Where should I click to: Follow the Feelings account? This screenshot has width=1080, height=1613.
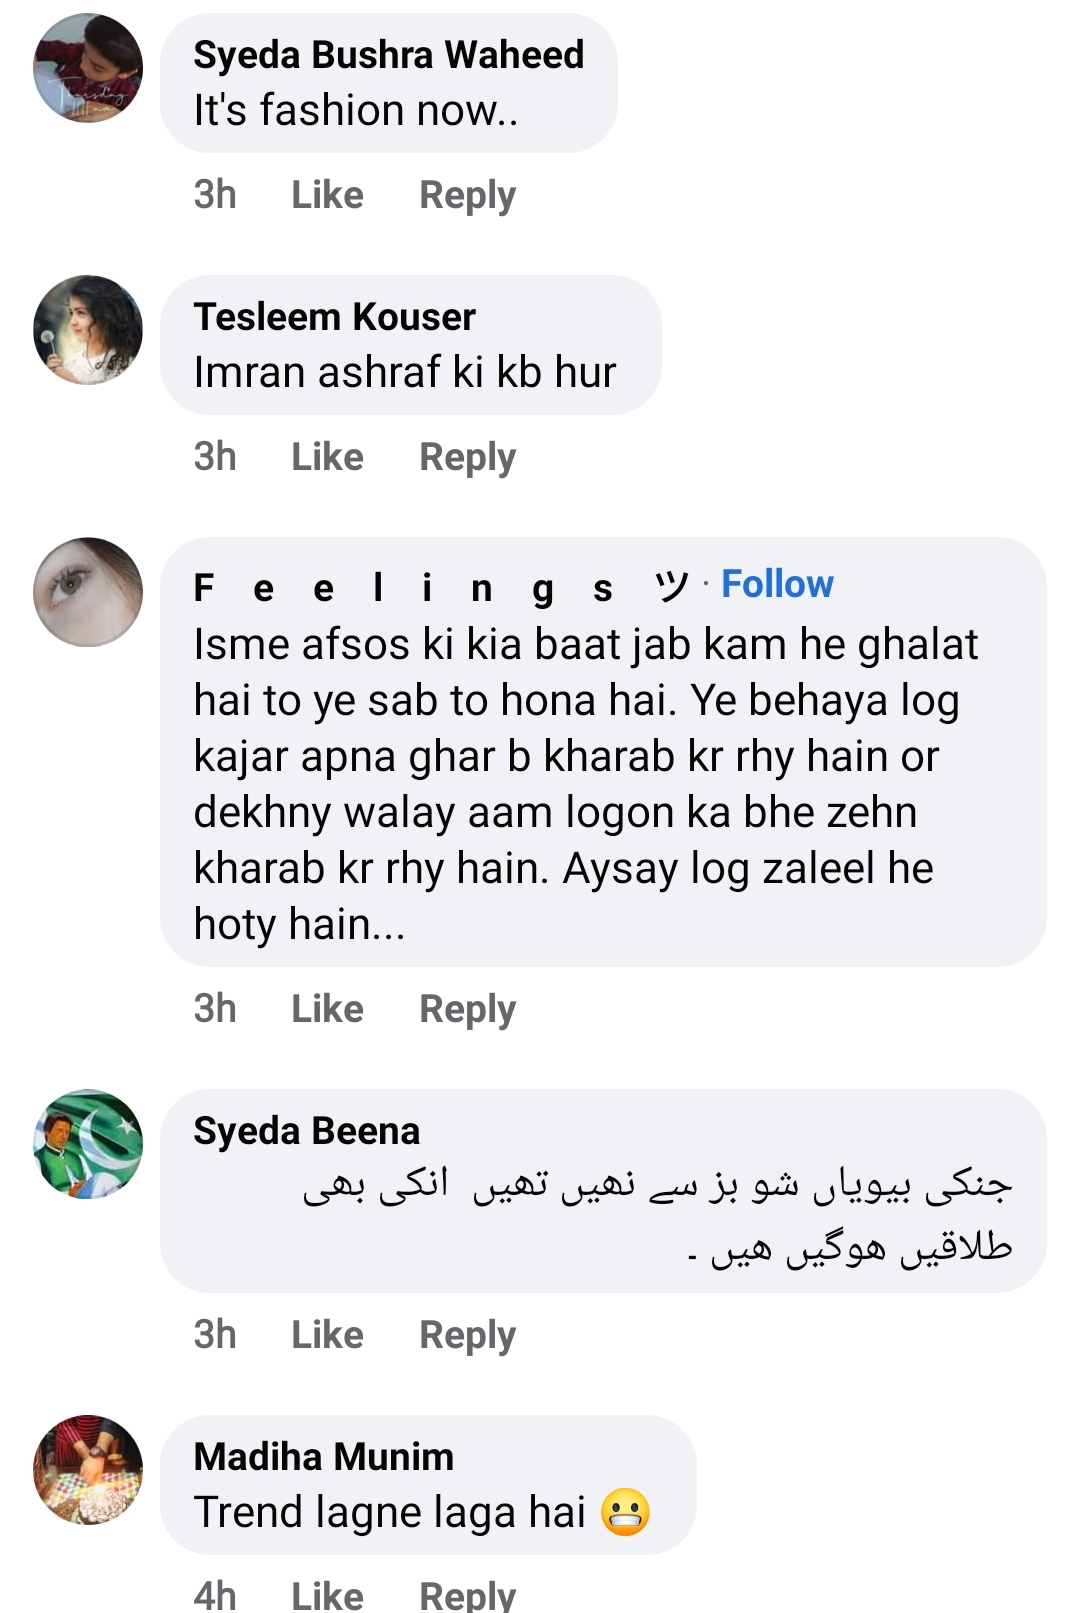click(x=778, y=584)
